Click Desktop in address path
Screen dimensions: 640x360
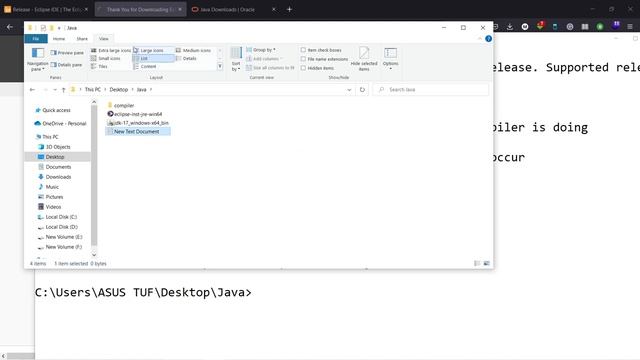[118, 89]
